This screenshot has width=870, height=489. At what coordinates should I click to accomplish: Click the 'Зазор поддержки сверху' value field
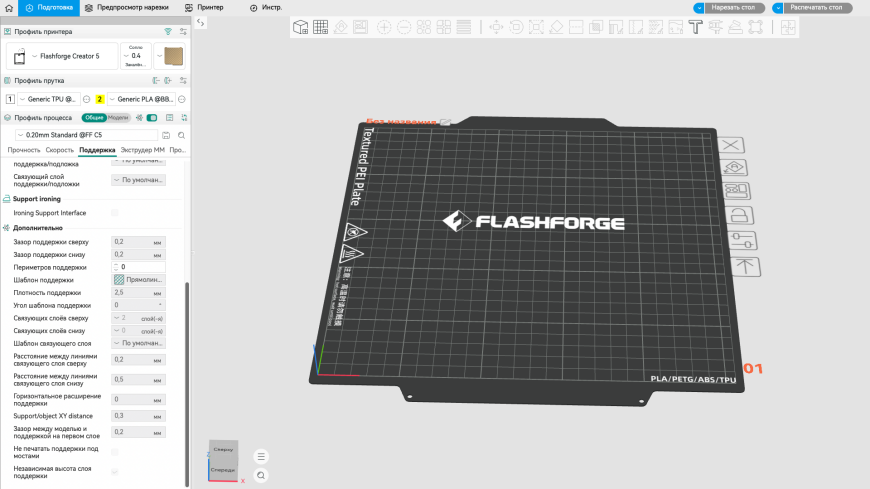(138, 242)
